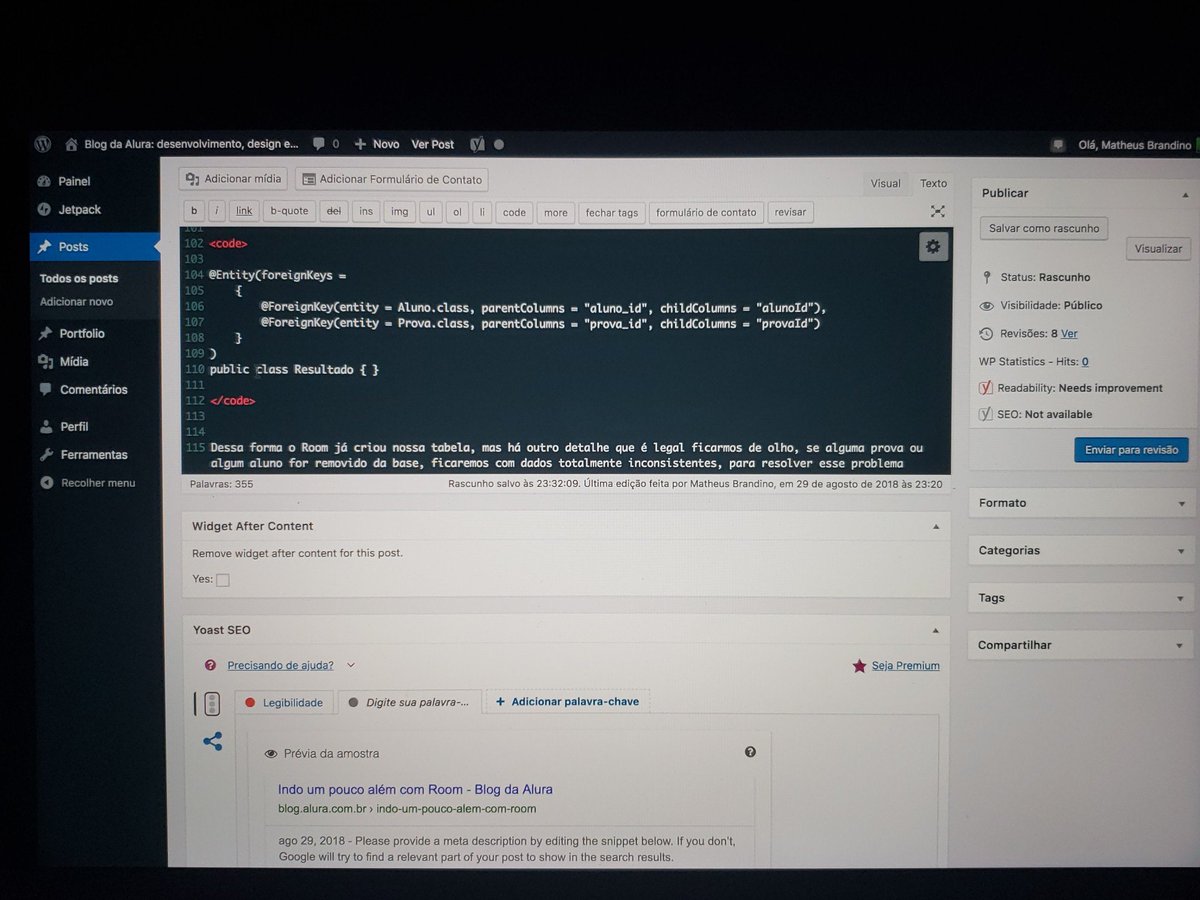Open Mídia library in sidebar

pyautogui.click(x=74, y=361)
